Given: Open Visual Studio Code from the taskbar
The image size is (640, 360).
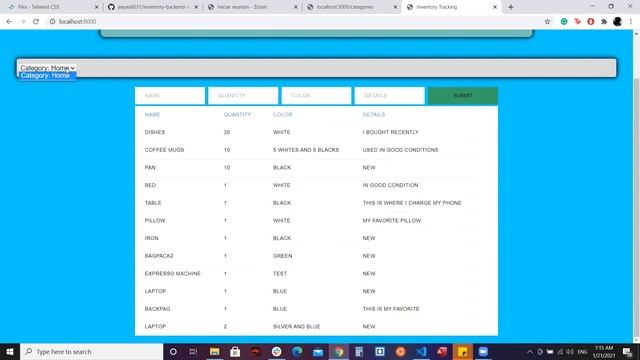Looking at the screenshot, I should (421, 351).
